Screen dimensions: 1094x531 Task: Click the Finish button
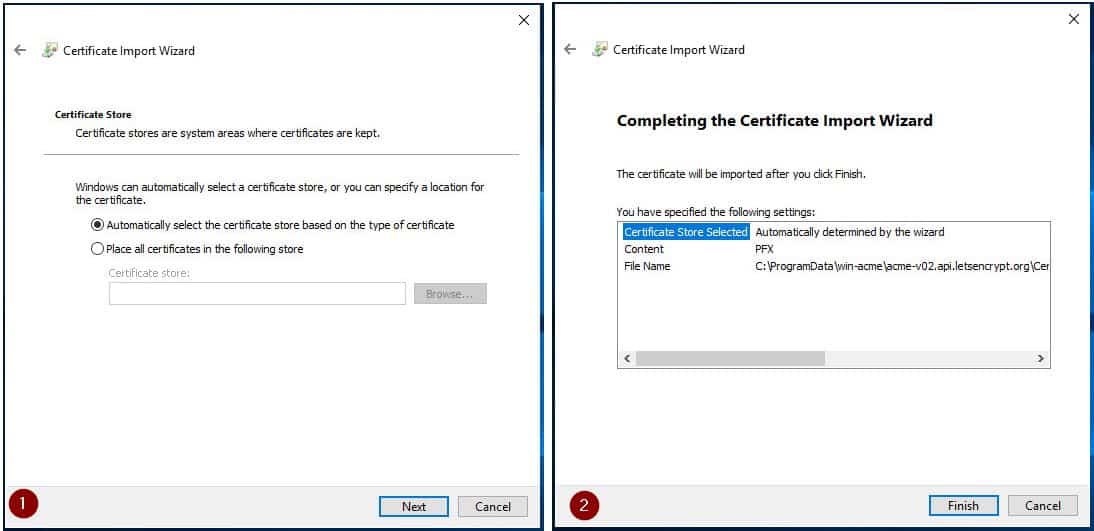[964, 506]
